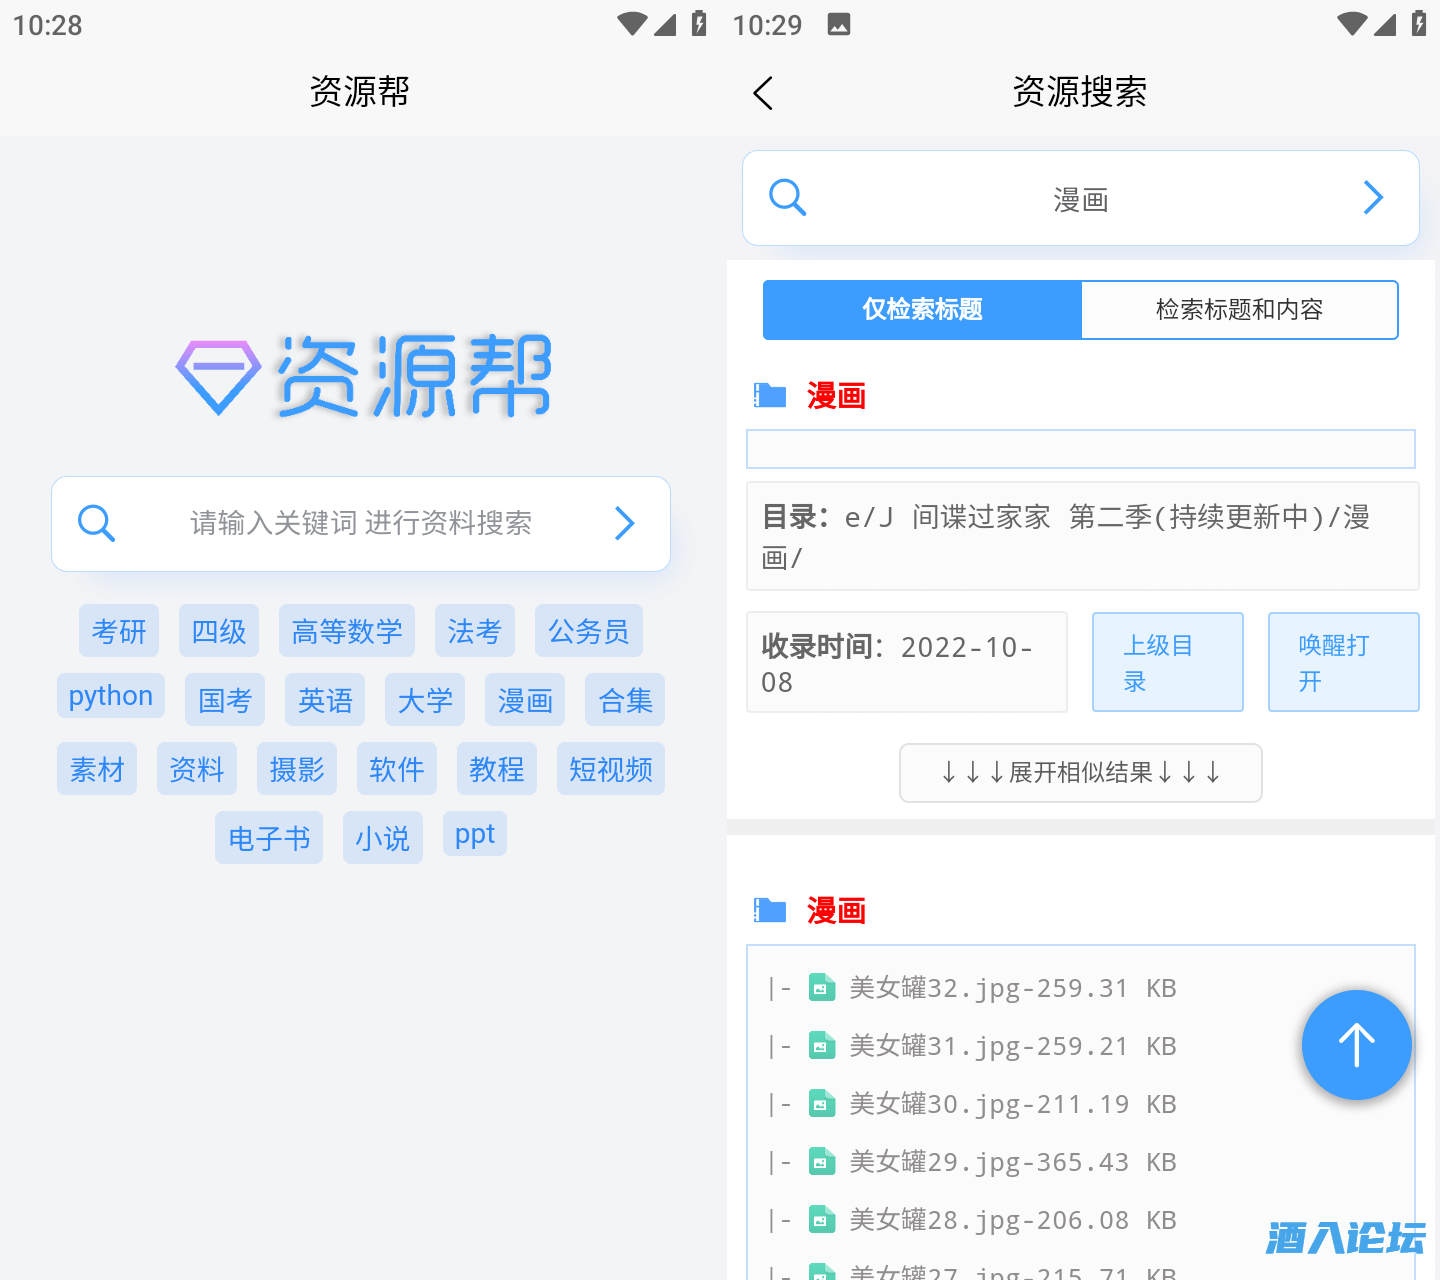
Task: Click the folder icon of second 漫画 result
Action: 770,910
